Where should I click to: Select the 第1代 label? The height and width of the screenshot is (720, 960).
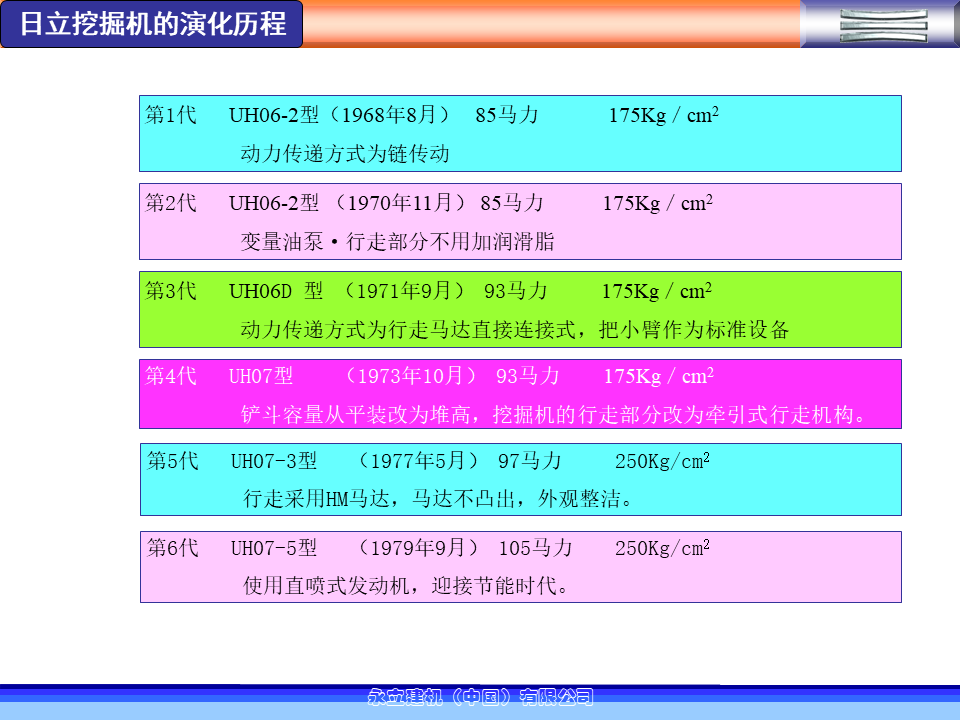pos(171,115)
